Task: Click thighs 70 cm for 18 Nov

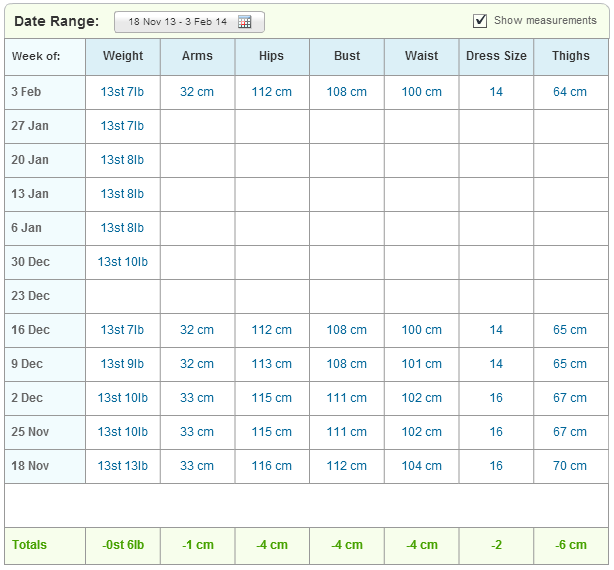Action: [x=570, y=466]
